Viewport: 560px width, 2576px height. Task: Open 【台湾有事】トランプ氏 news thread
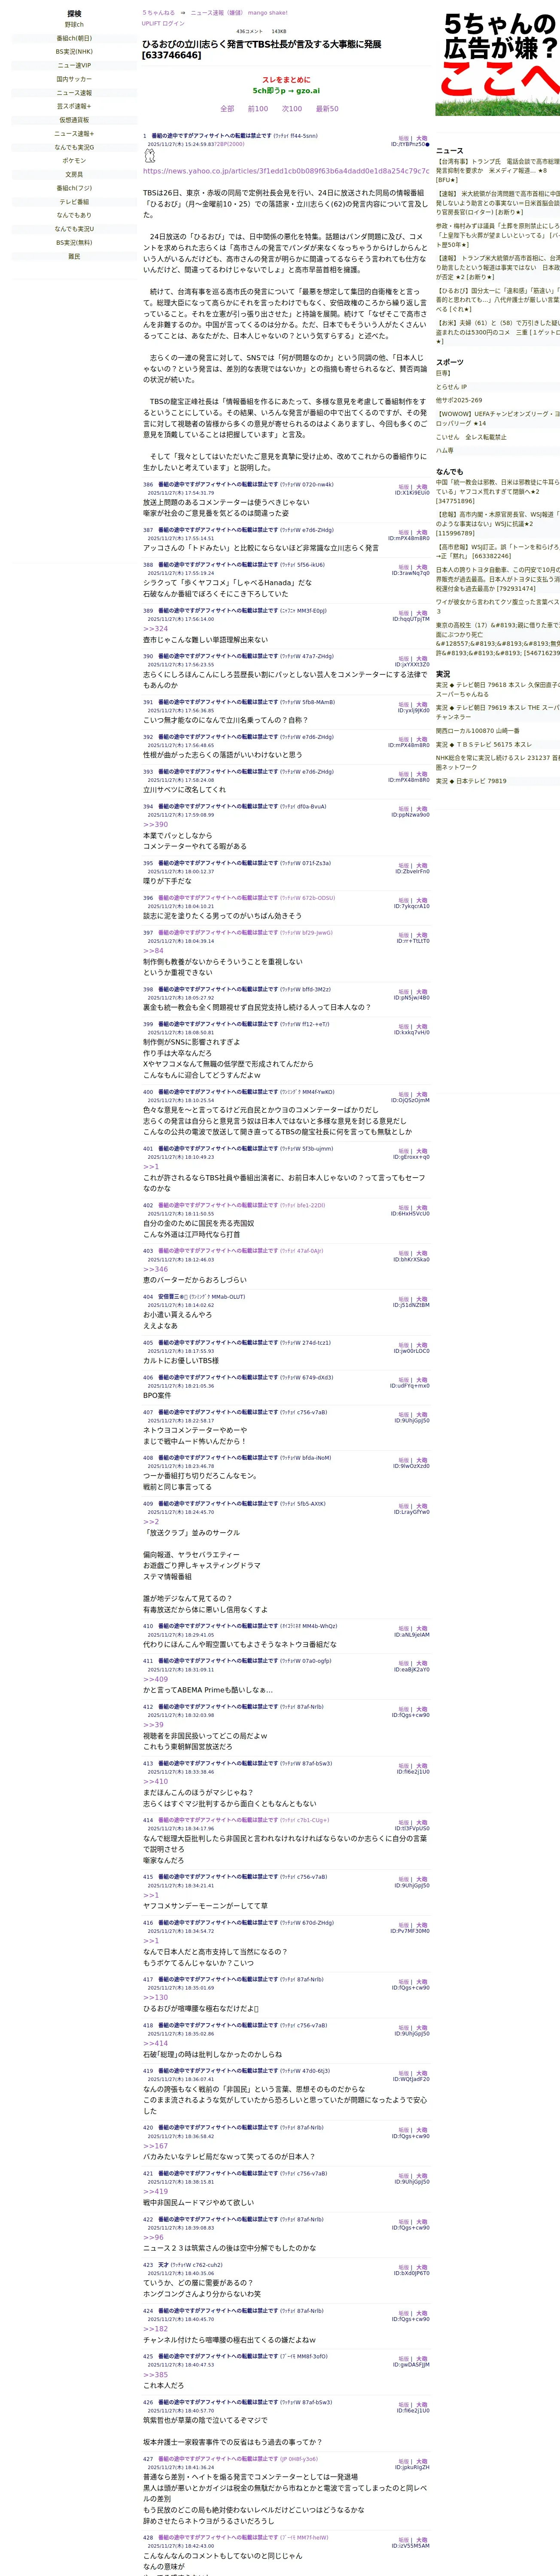point(498,170)
